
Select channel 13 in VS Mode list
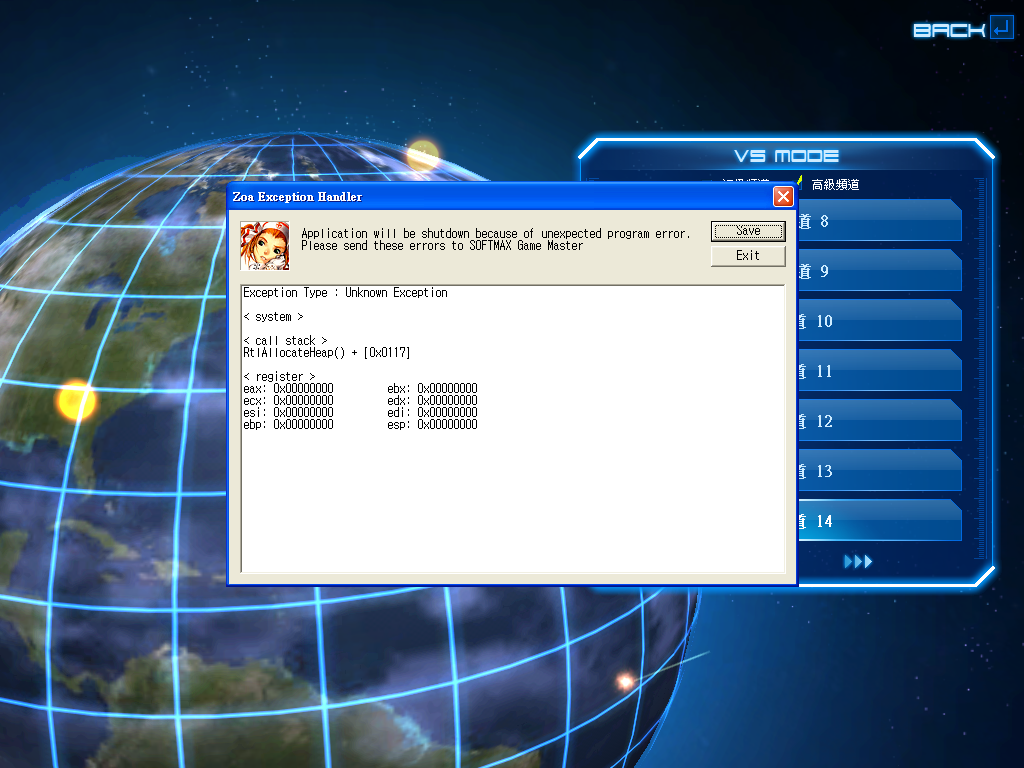point(879,470)
